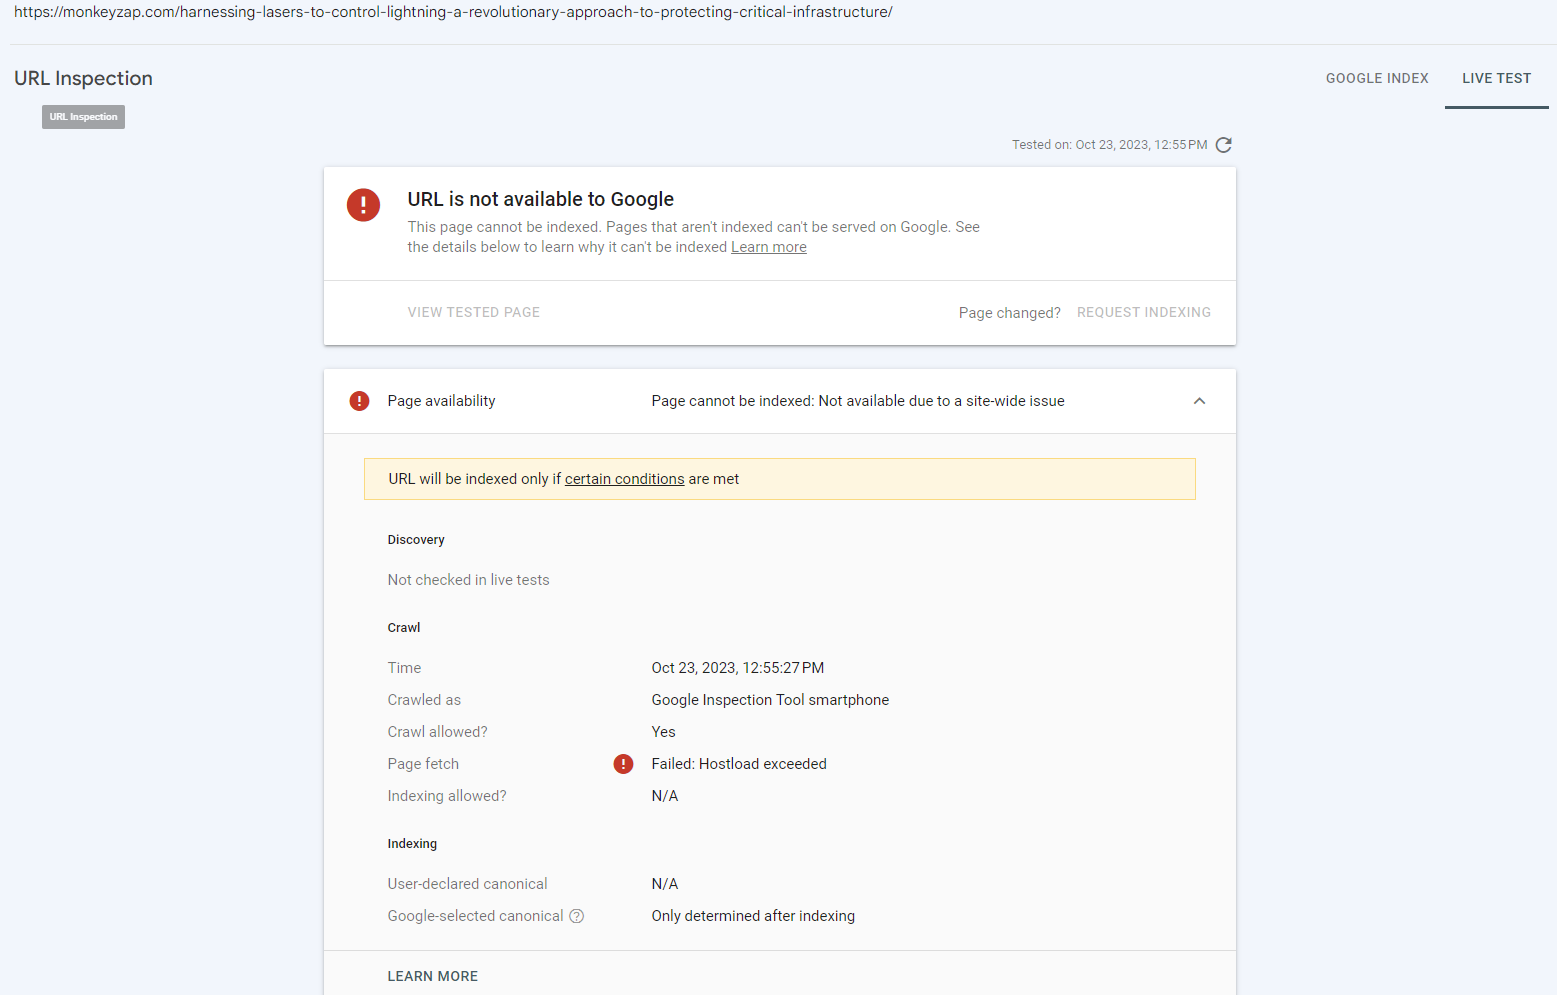This screenshot has width=1557, height=995.
Task: Click Learn More at bottom of panel
Action: click(x=432, y=976)
